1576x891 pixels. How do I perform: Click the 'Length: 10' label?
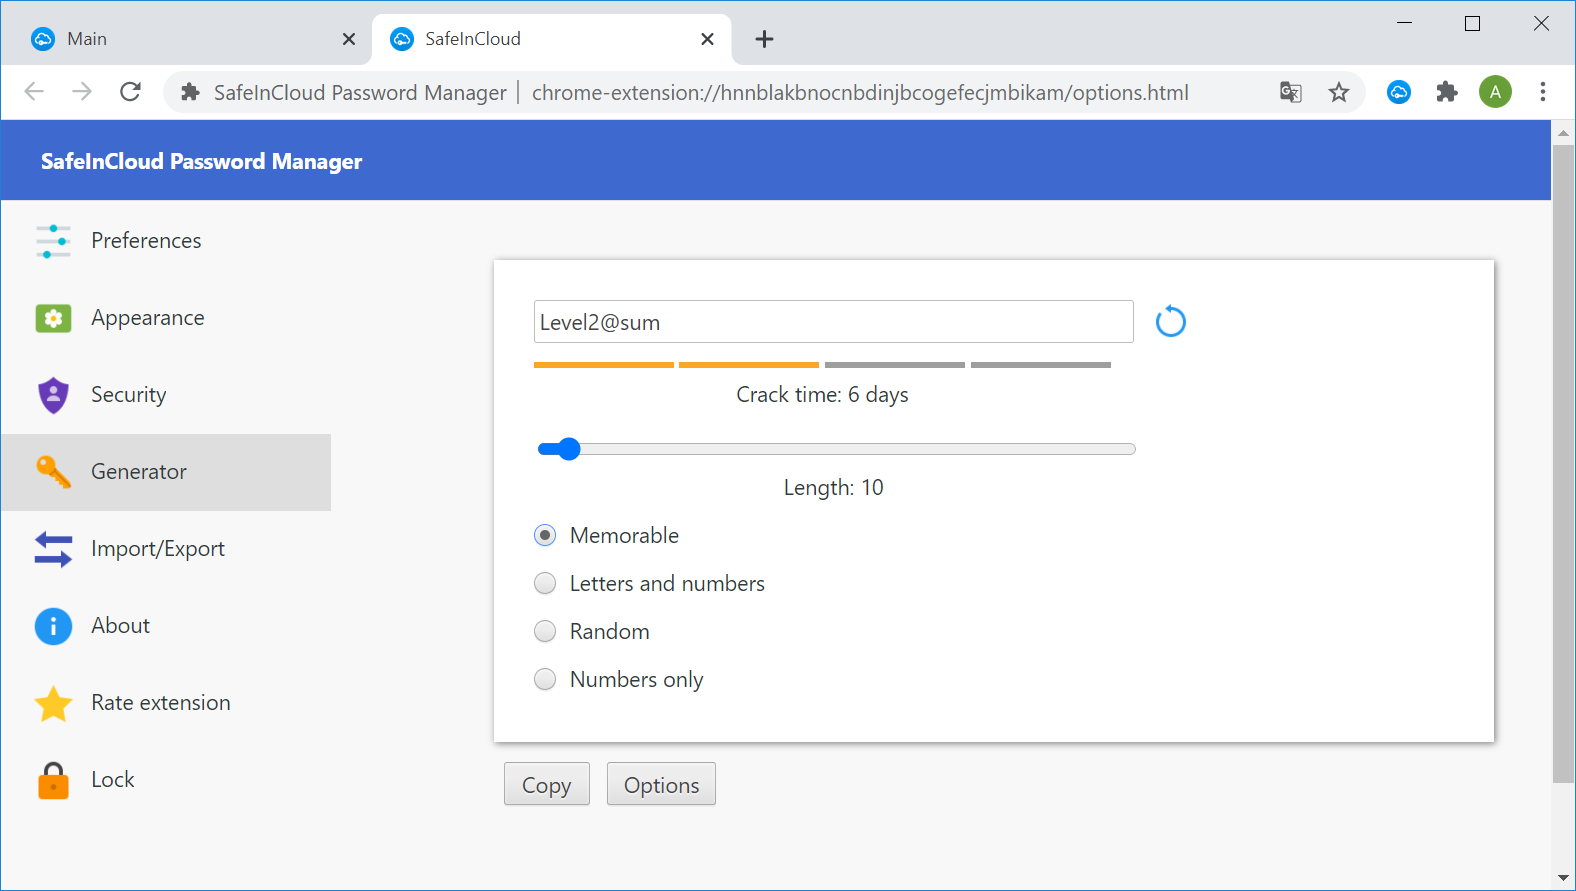coord(833,488)
